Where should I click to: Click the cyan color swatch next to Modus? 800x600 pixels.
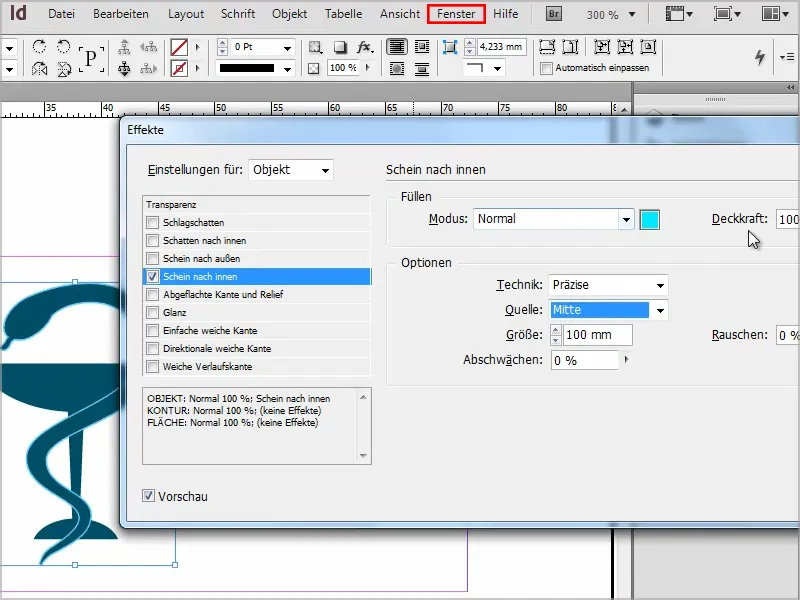tap(650, 218)
